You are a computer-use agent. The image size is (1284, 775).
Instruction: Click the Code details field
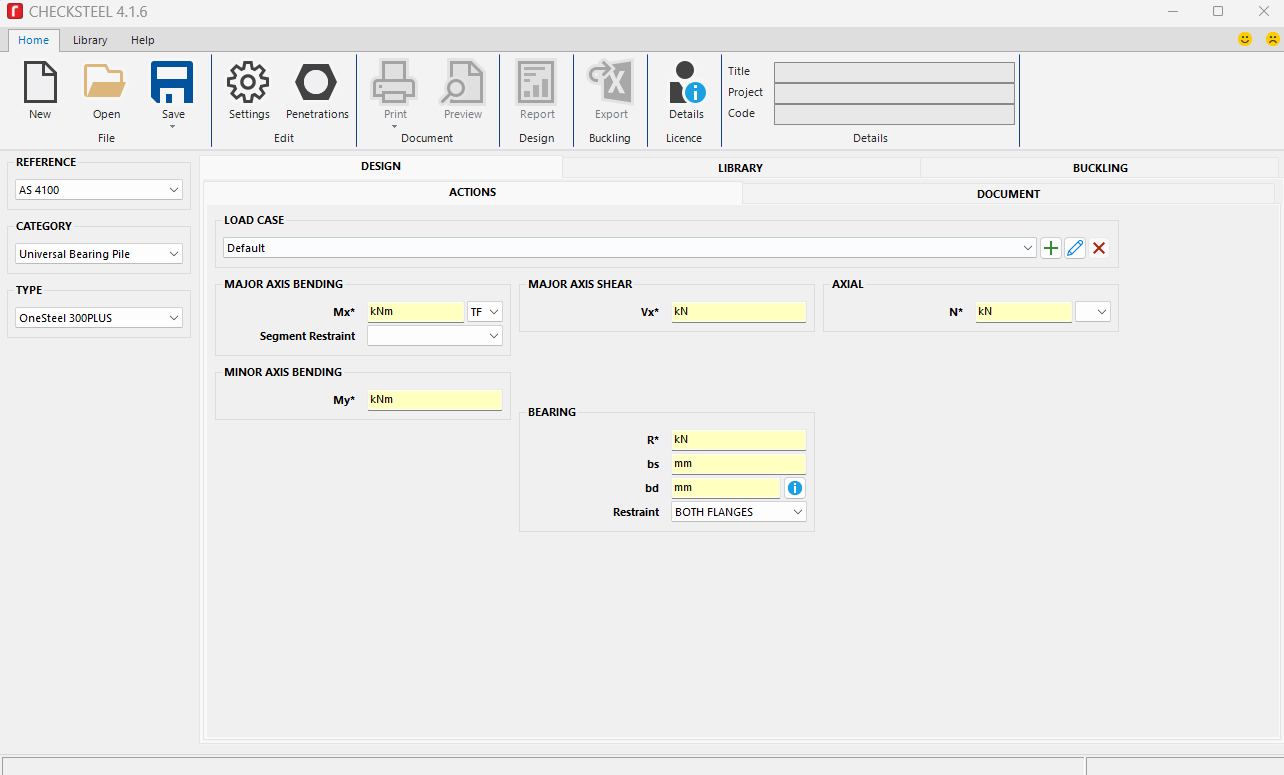coord(894,114)
